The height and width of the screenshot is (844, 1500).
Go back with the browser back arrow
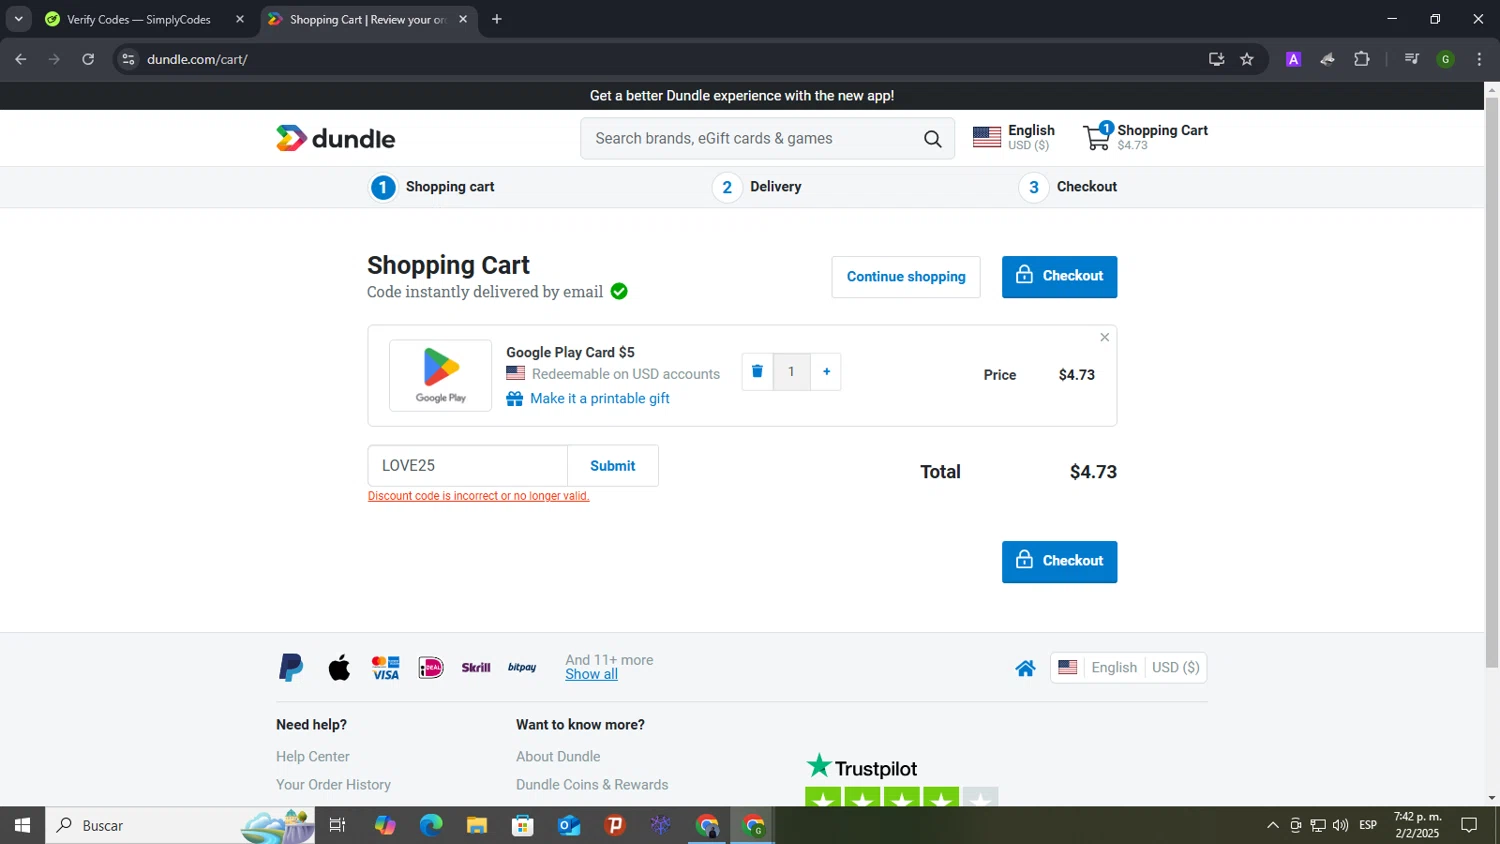[x=21, y=59]
